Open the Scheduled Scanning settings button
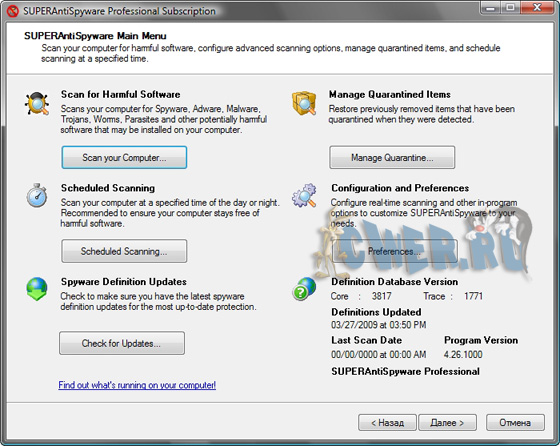 tap(124, 251)
